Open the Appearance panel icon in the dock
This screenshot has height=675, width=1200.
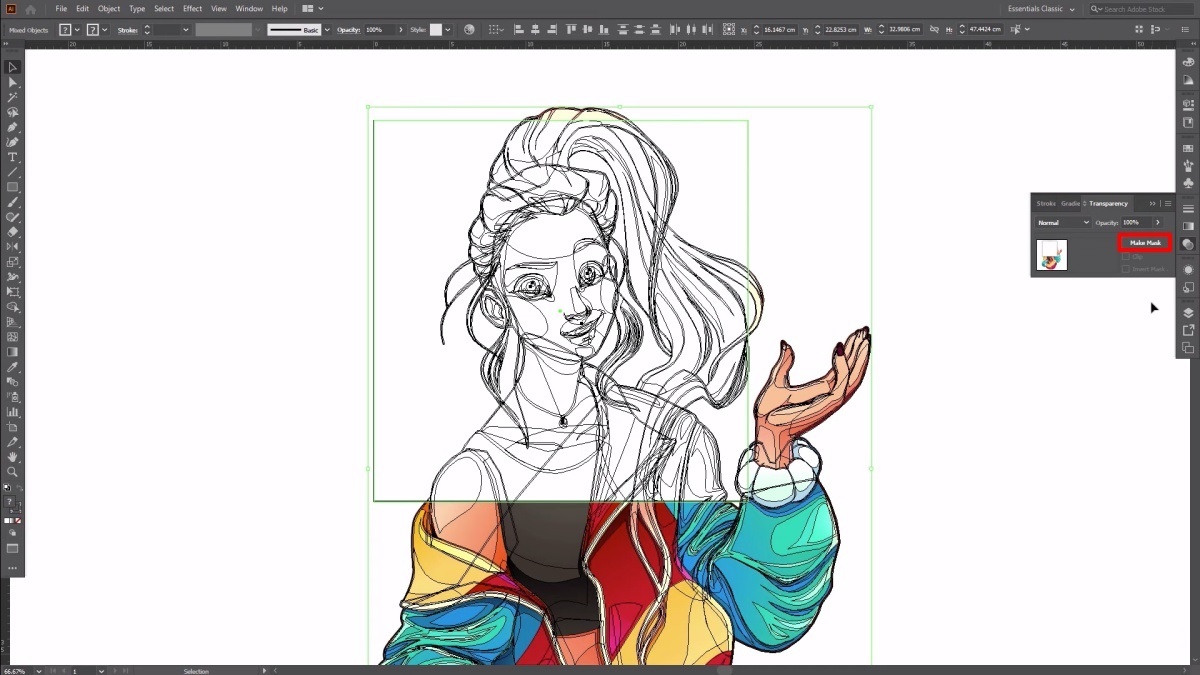point(1188,270)
